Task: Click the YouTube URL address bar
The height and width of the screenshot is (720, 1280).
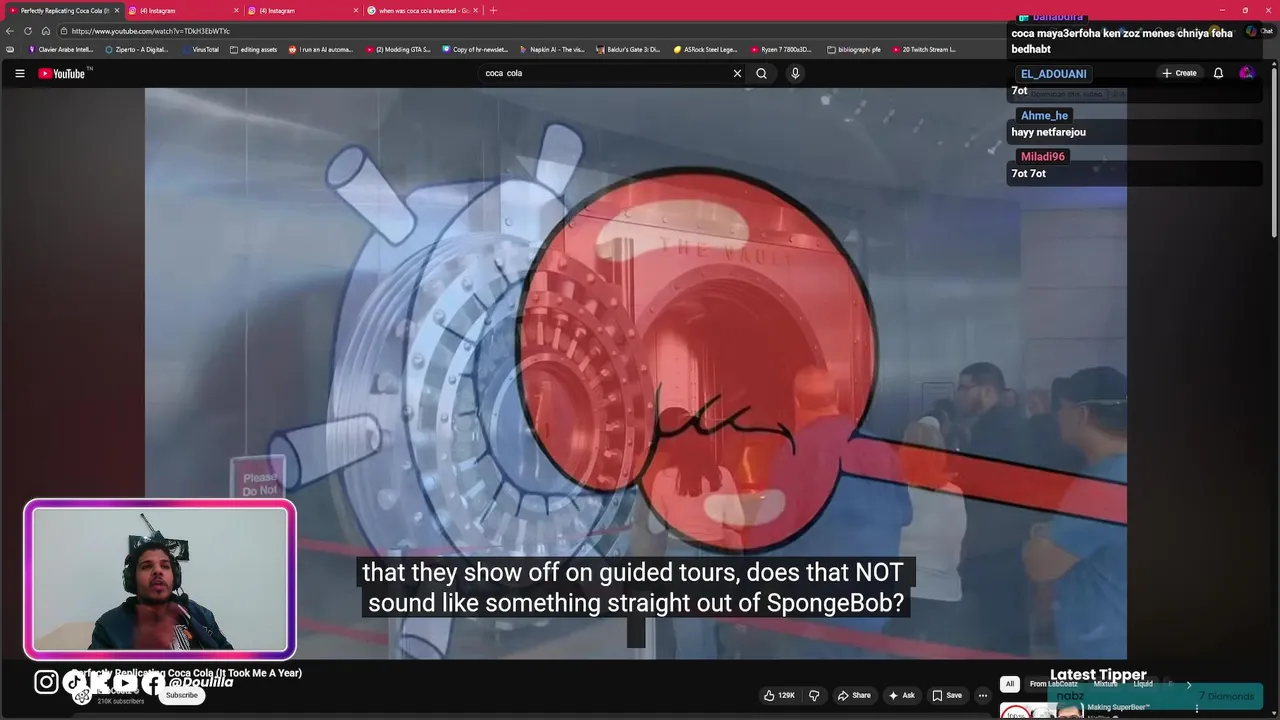Action: click(530, 31)
